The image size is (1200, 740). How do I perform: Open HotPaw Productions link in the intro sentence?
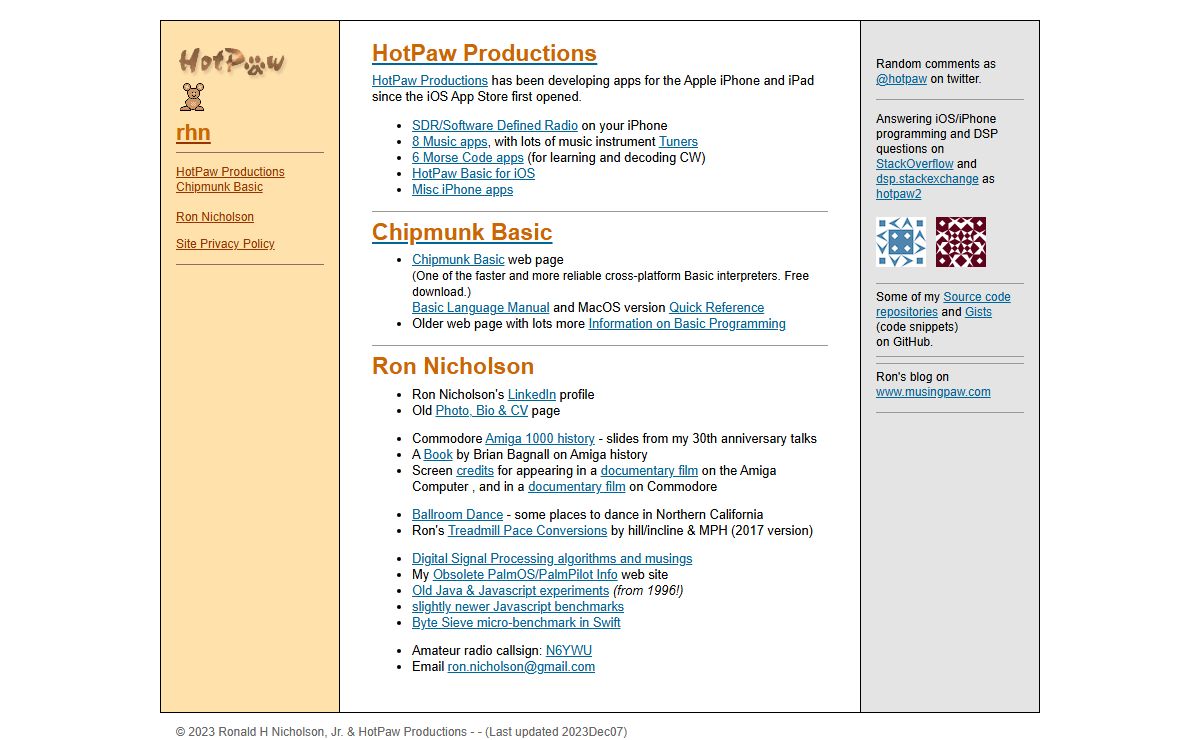click(x=430, y=81)
